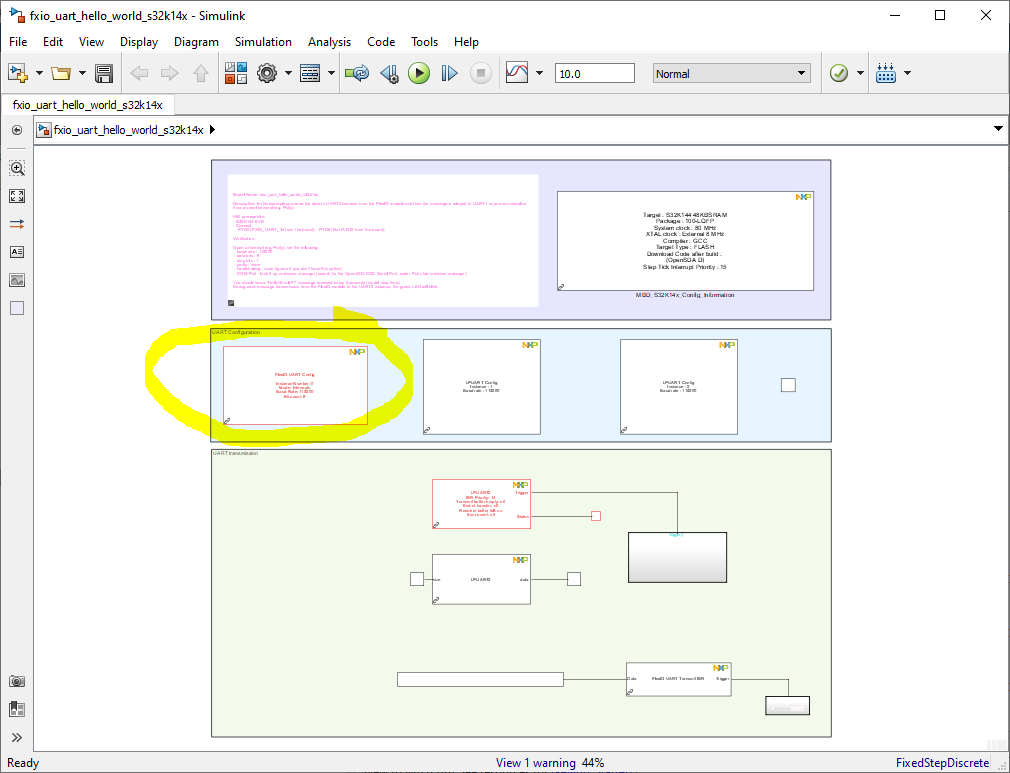Select the annotation tool in the palette sidebar
This screenshot has width=1010, height=773.
coord(16,252)
